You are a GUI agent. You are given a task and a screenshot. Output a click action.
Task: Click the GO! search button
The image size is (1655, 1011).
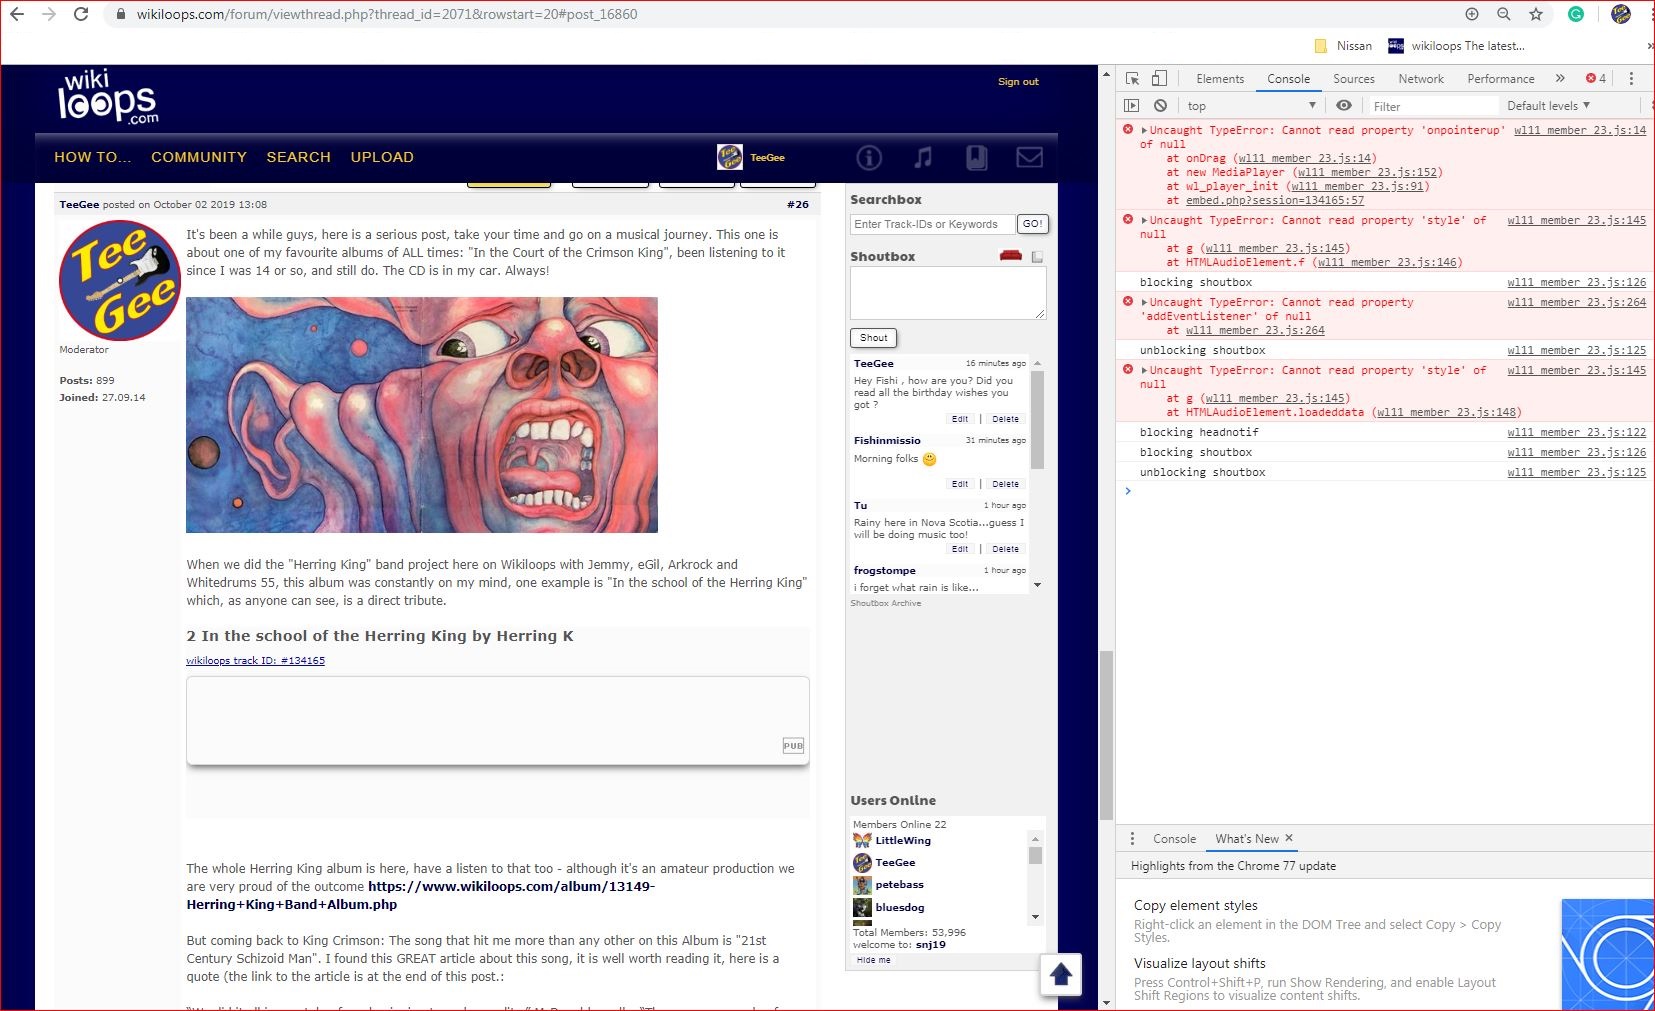[1033, 224]
